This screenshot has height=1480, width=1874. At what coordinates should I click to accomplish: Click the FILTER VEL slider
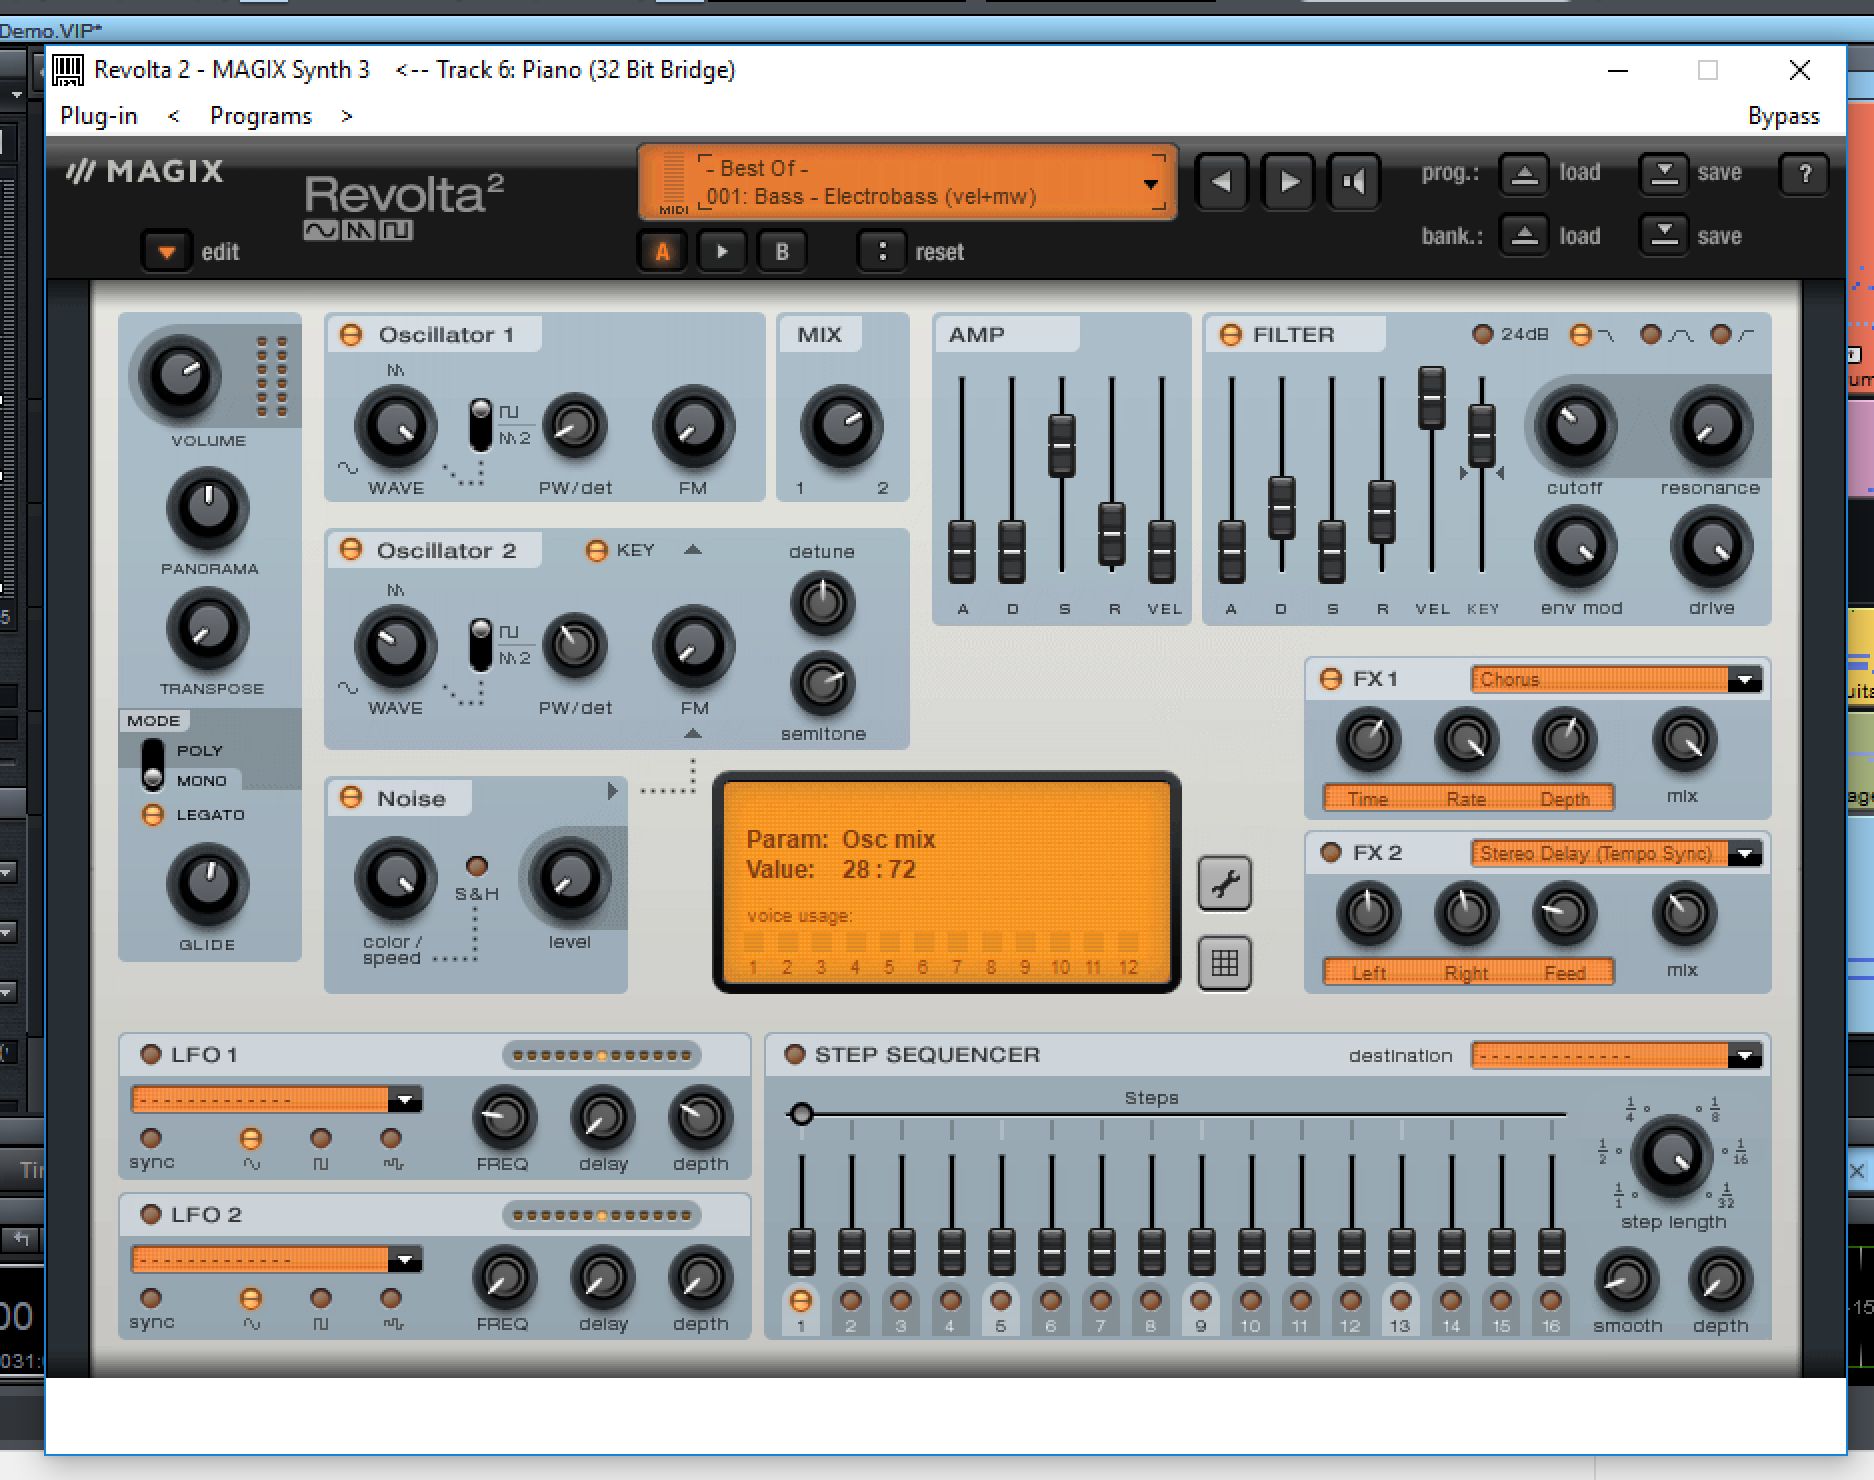point(1432,396)
